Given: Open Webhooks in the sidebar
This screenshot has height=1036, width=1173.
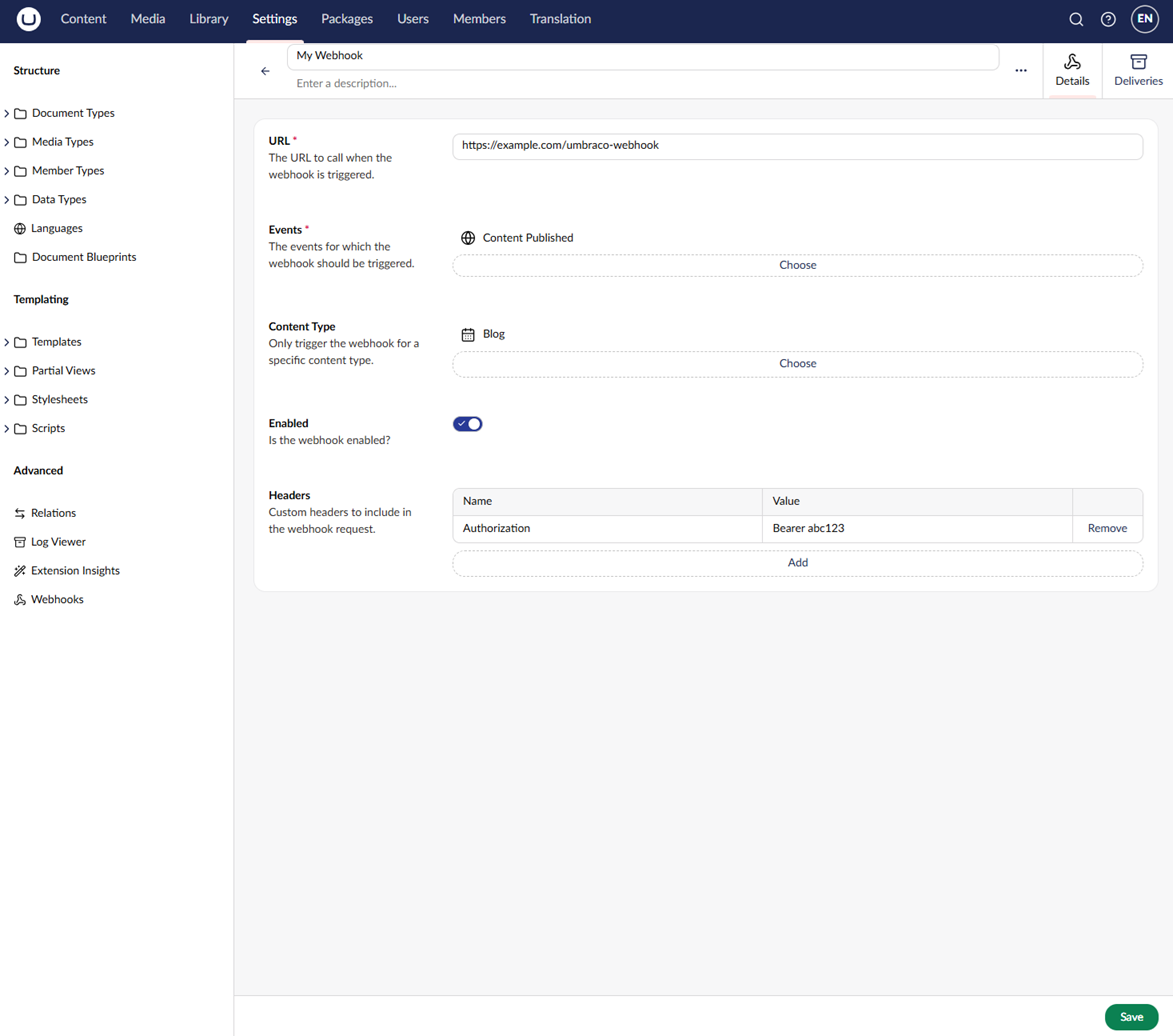Looking at the screenshot, I should coord(57,600).
